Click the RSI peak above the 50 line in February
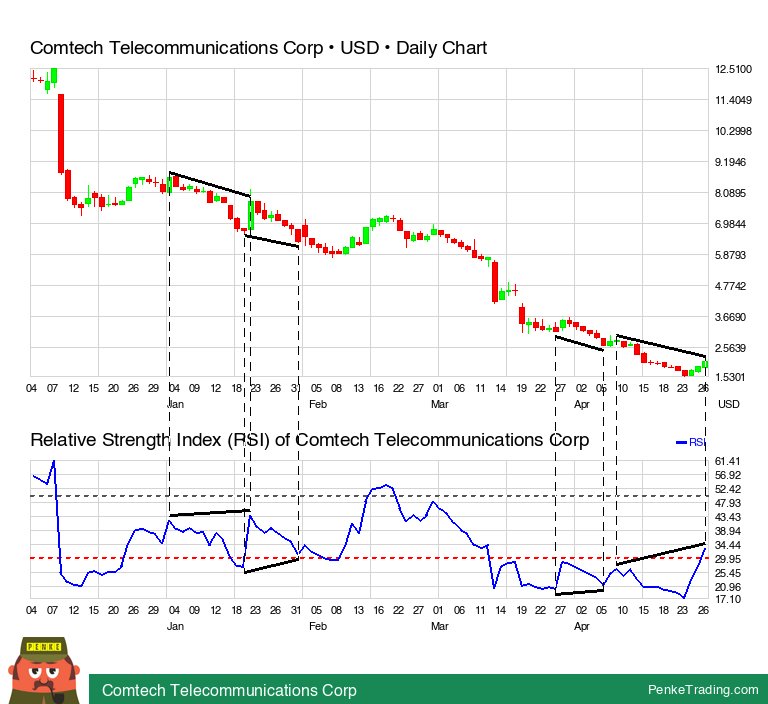 point(386,485)
